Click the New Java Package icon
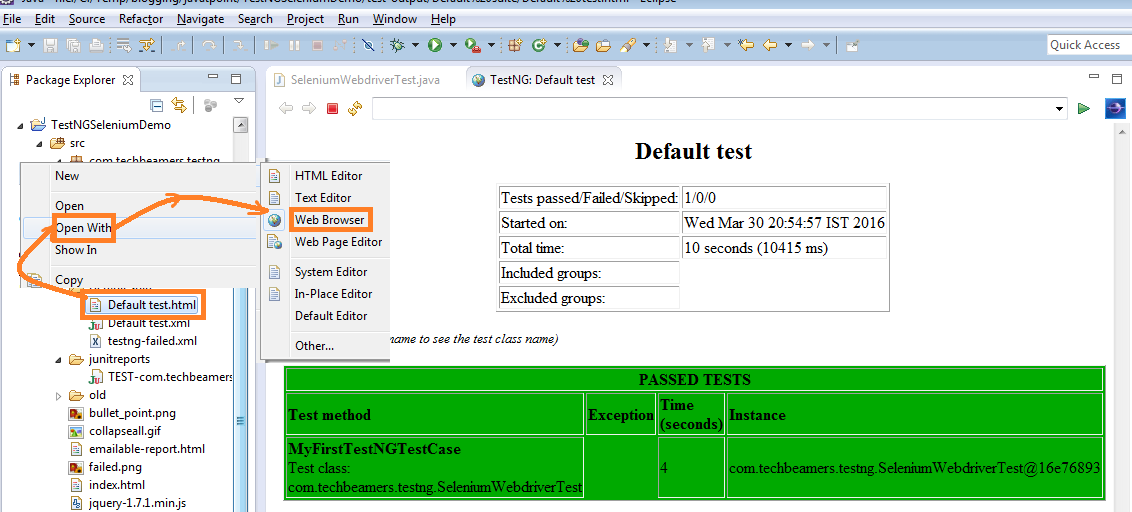 [x=515, y=45]
